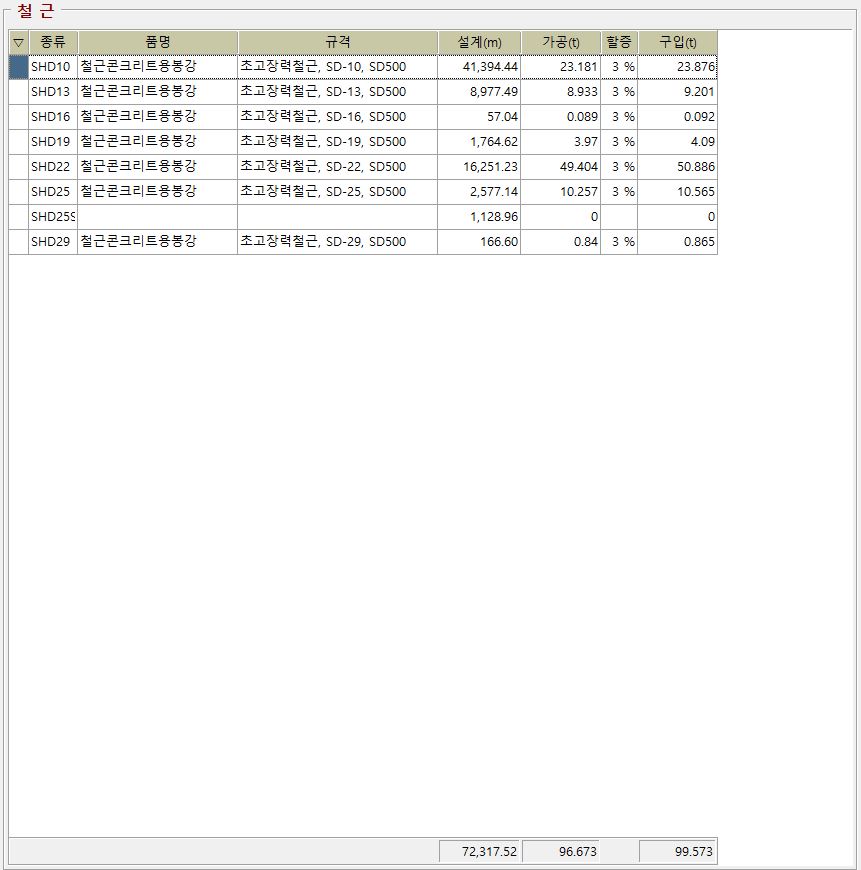The height and width of the screenshot is (870, 861).
Task: Click the 품명 column header
Action: pos(158,43)
